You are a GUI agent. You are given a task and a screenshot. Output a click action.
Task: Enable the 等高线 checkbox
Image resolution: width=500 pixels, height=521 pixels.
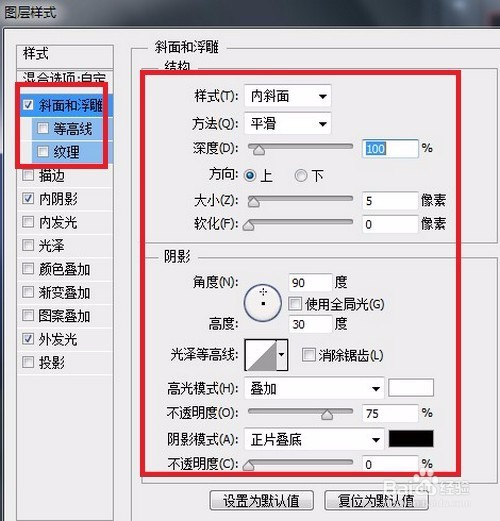coord(43,128)
